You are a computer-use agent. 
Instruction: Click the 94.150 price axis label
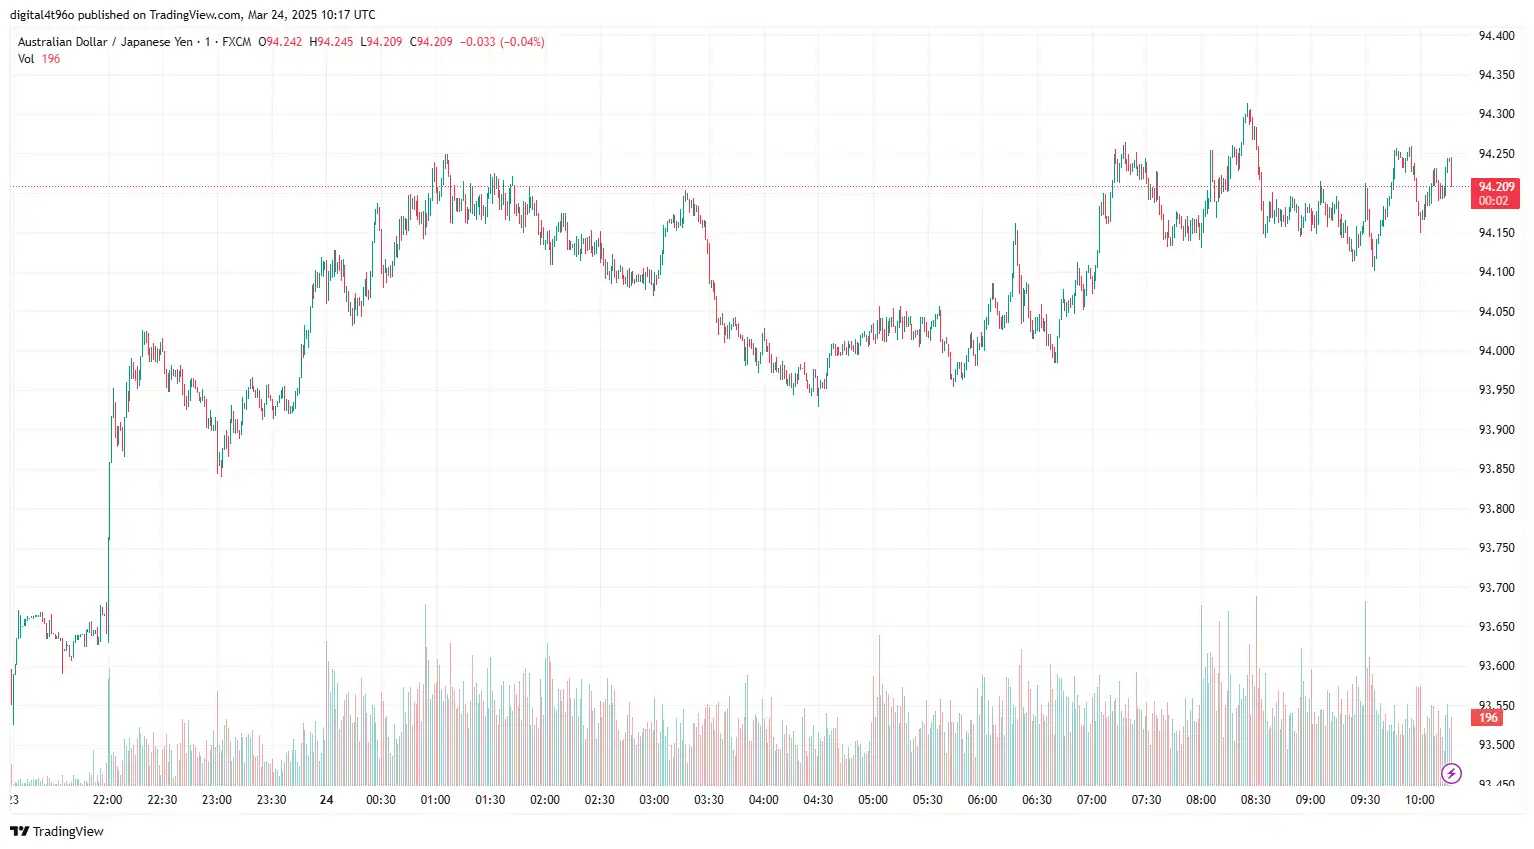pos(1496,233)
